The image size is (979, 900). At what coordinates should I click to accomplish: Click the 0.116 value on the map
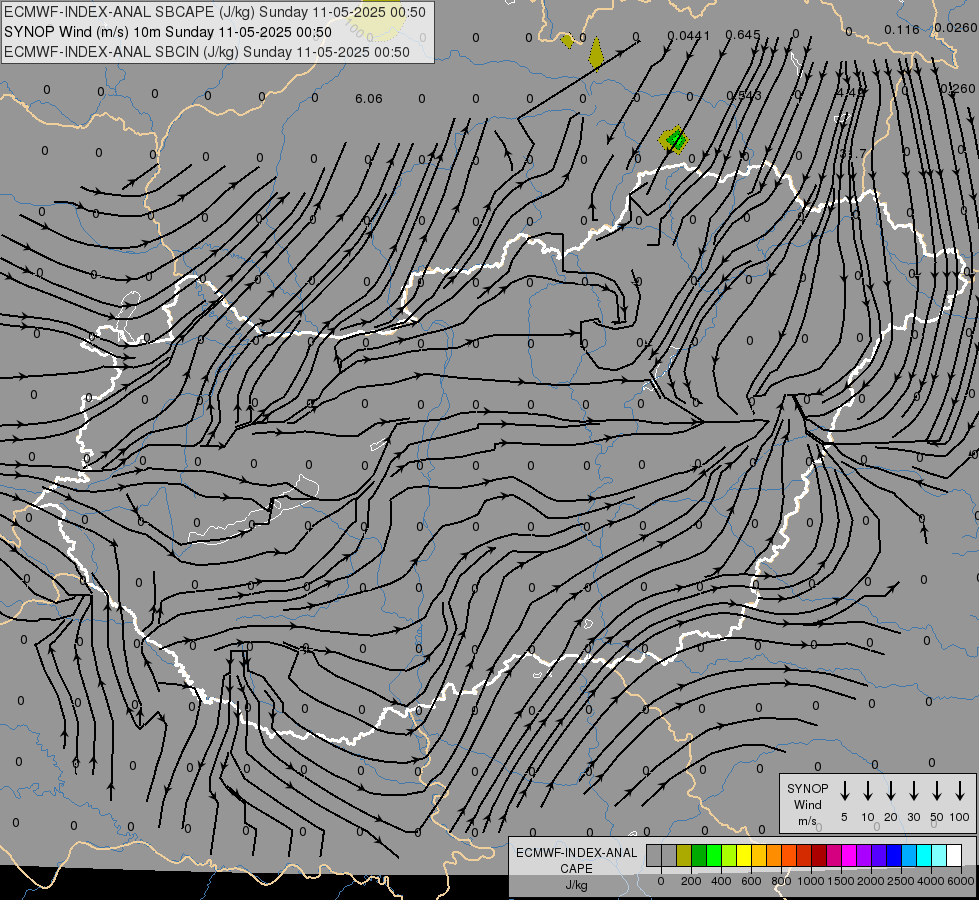[902, 29]
